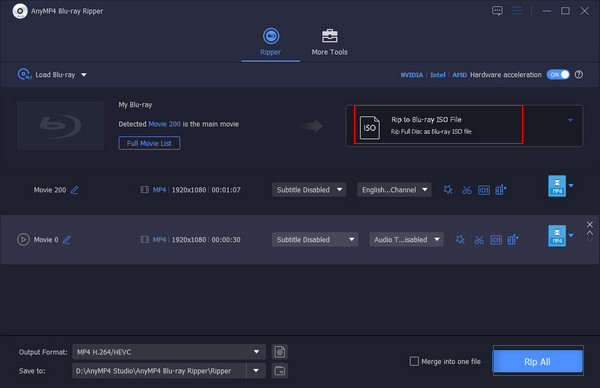
Task: Open hardware acceleration help question mark
Action: tap(579, 75)
